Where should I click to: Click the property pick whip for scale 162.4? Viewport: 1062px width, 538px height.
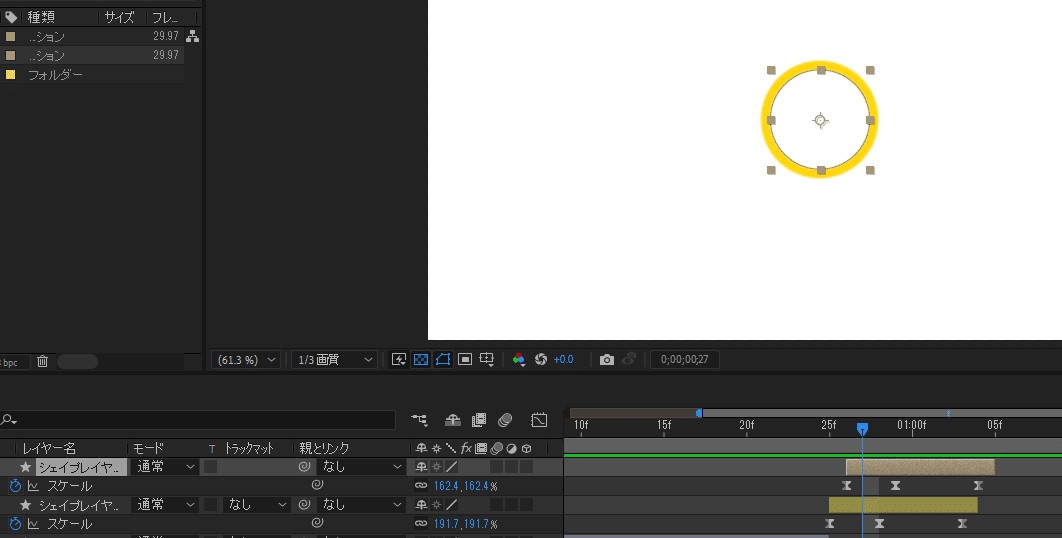click(x=316, y=485)
